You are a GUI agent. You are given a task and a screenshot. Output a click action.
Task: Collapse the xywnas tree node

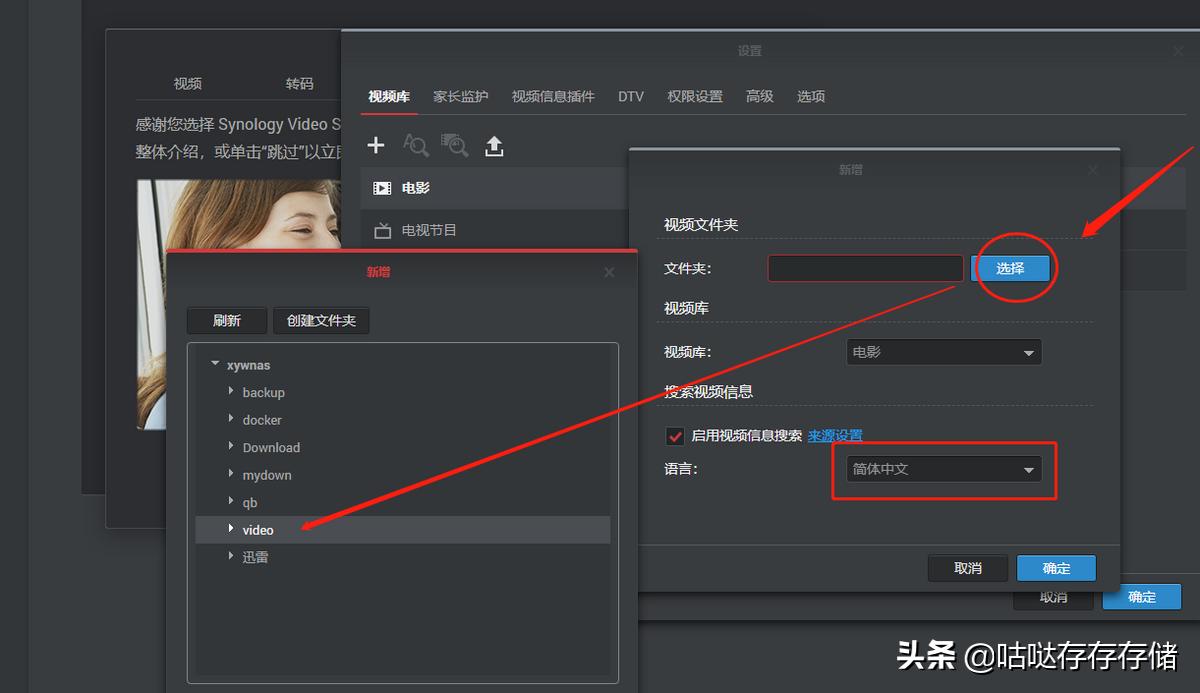point(214,364)
